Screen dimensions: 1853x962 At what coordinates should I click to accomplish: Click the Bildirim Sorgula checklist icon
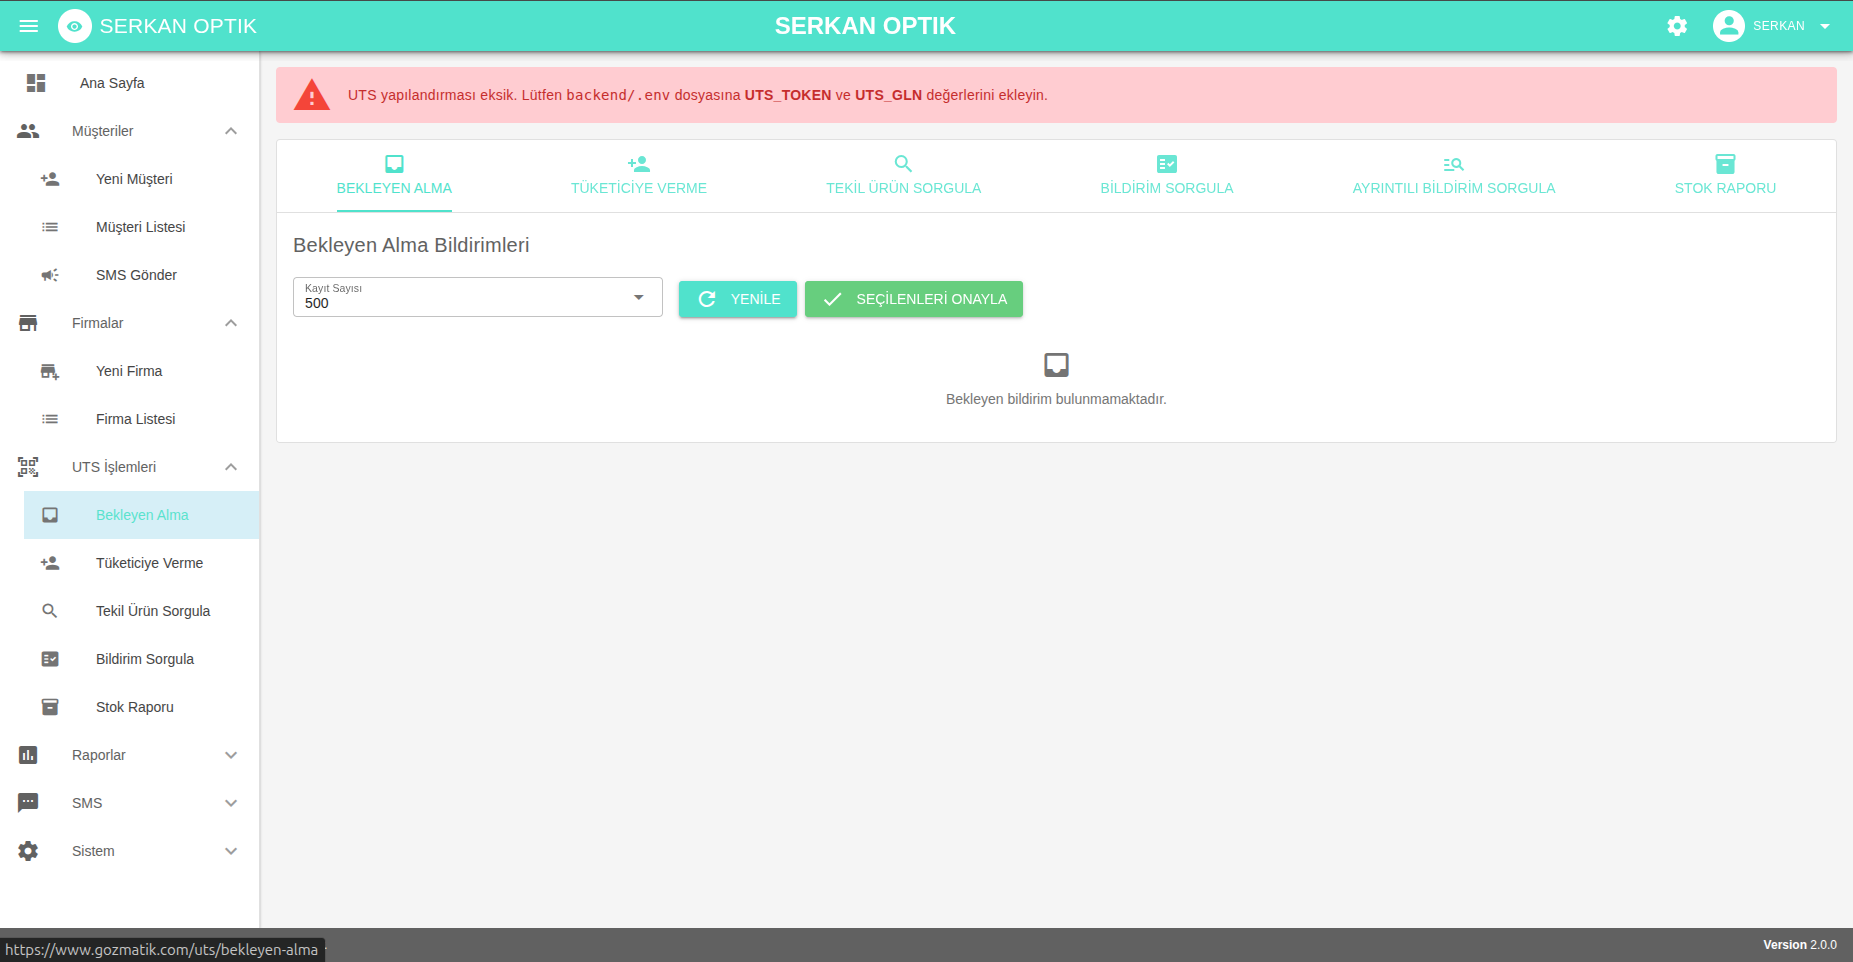(50, 659)
